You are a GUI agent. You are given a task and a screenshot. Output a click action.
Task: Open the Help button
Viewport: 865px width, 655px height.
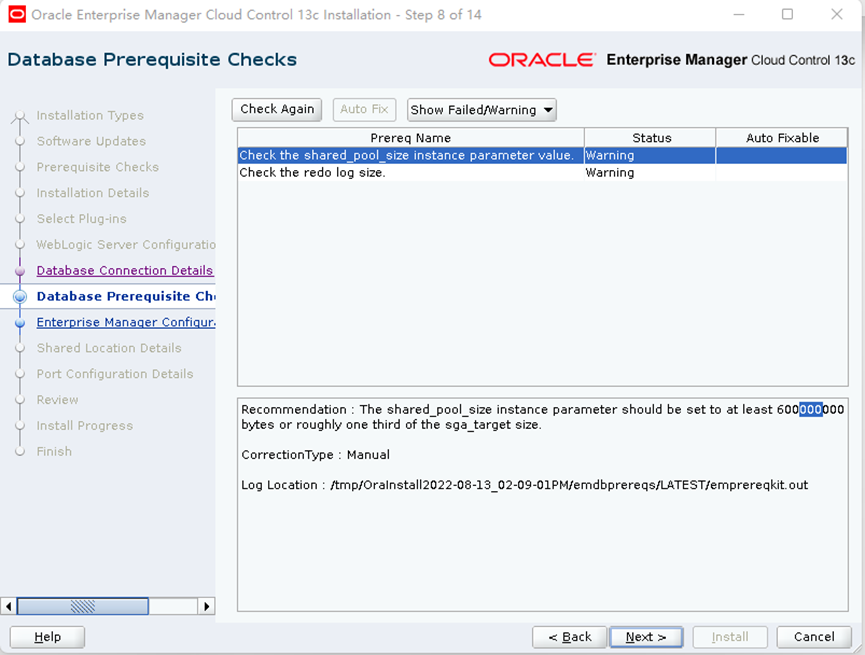point(47,637)
